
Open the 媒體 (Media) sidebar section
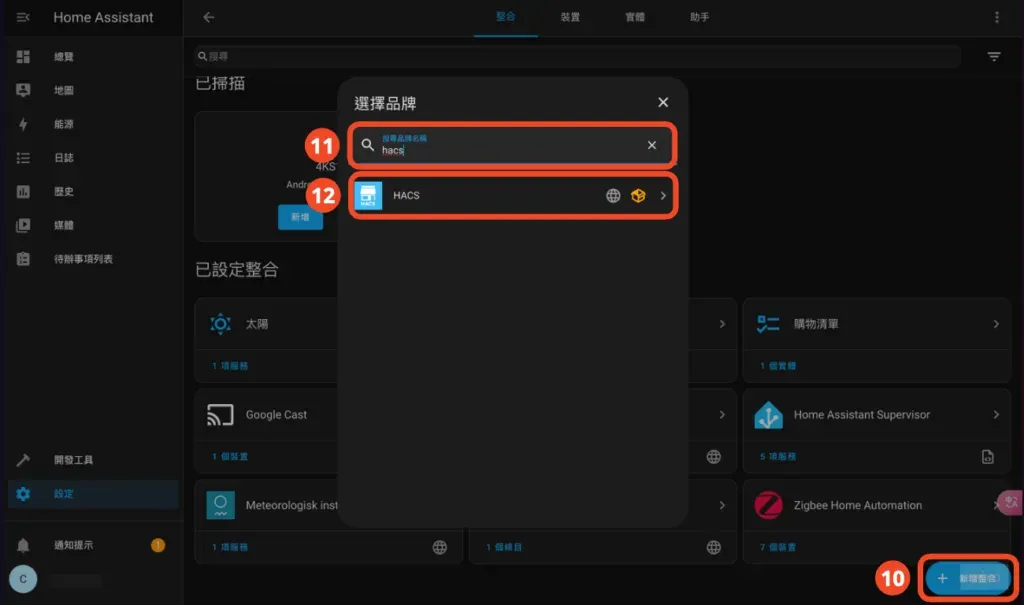pos(22,225)
